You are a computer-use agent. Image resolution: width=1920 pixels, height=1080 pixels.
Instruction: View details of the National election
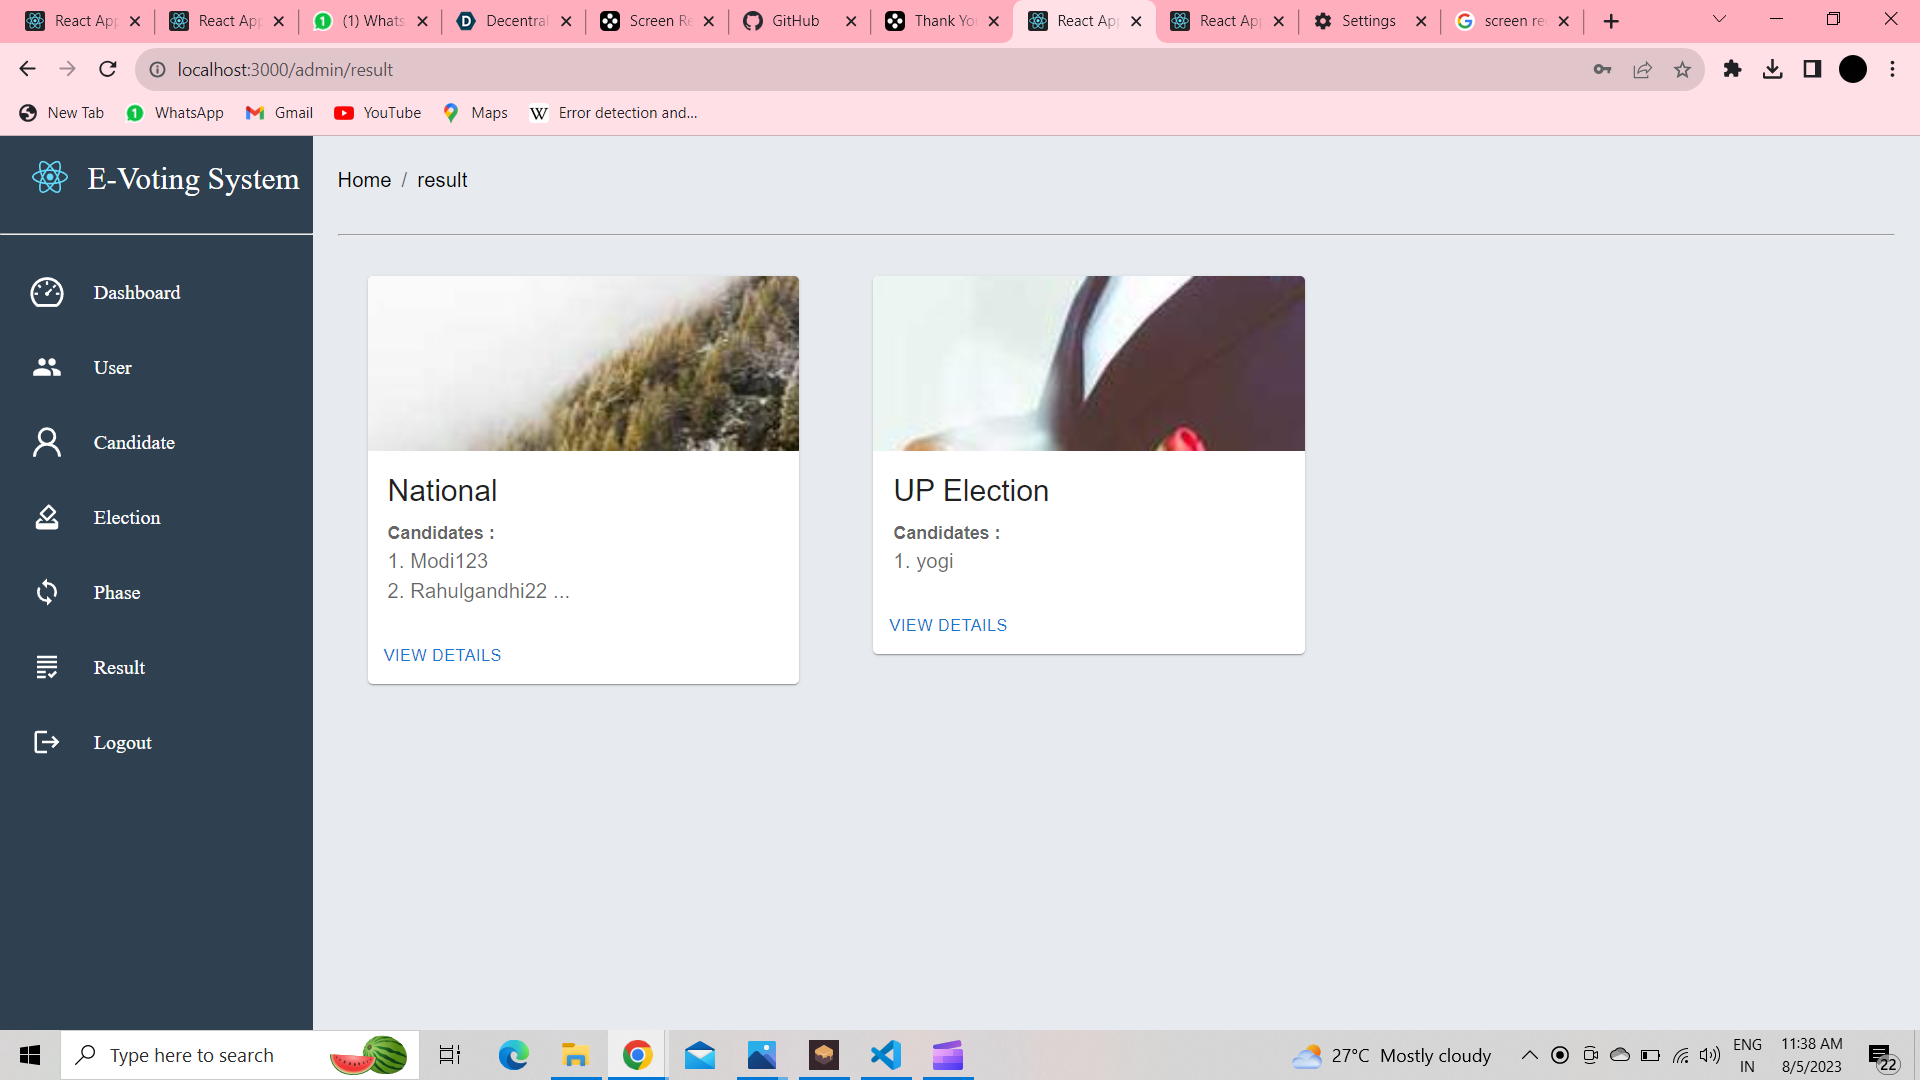tap(442, 655)
